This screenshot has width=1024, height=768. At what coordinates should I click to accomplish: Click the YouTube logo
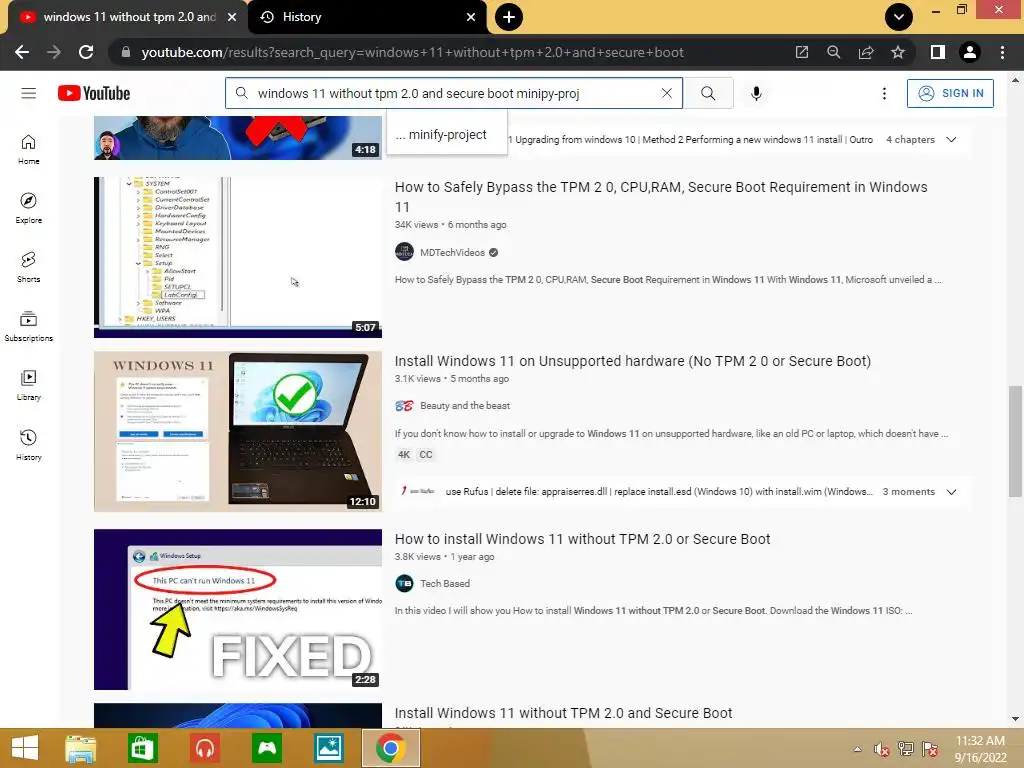click(x=94, y=93)
